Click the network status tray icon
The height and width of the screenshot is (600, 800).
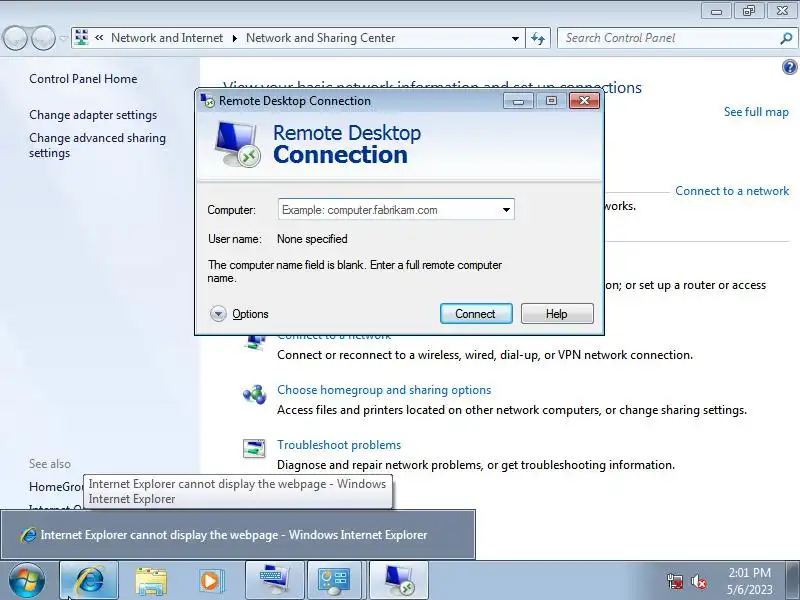(675, 581)
